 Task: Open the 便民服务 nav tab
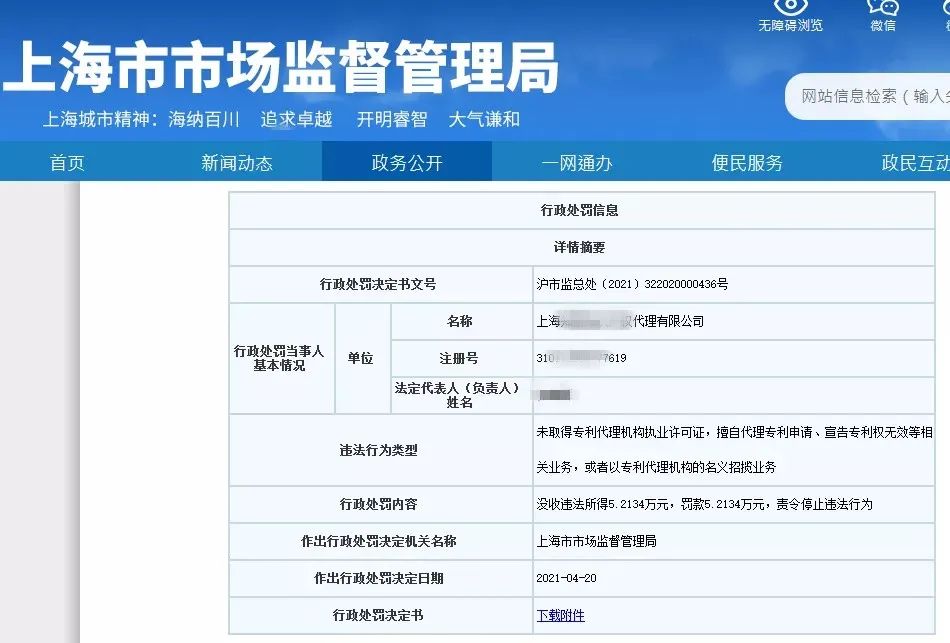tap(747, 162)
